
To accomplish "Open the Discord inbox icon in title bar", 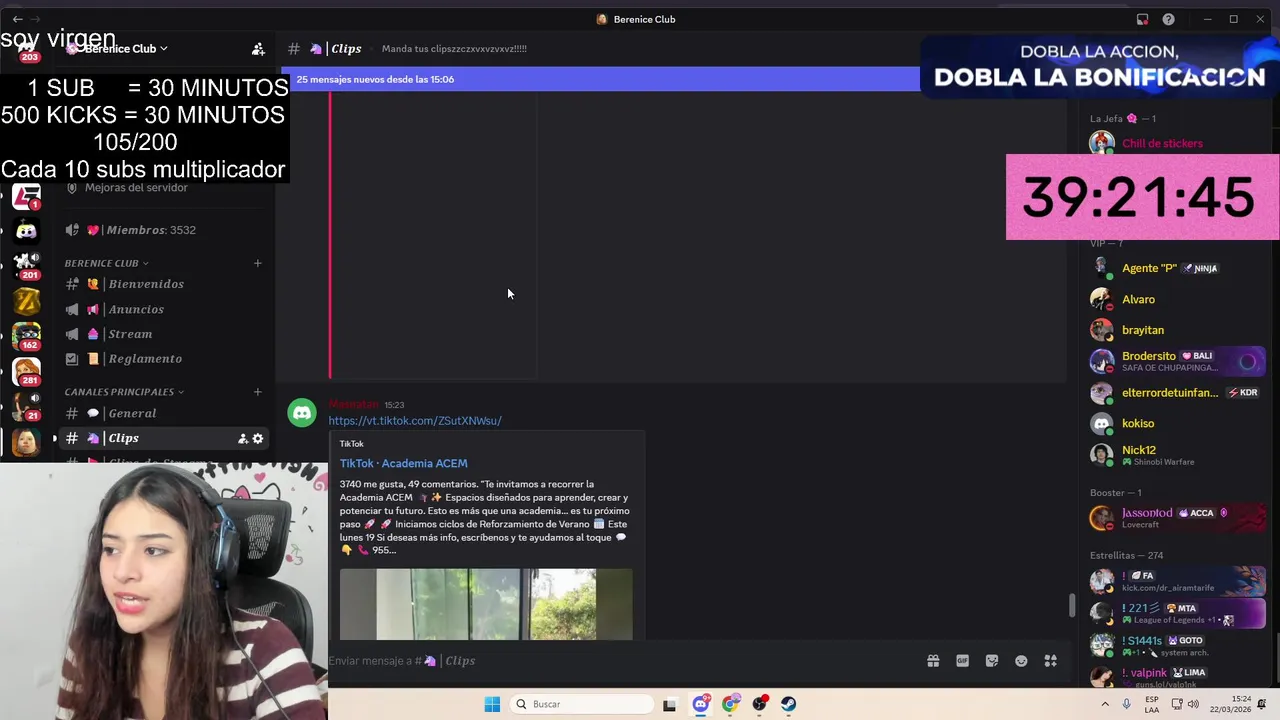I will point(1142,19).
